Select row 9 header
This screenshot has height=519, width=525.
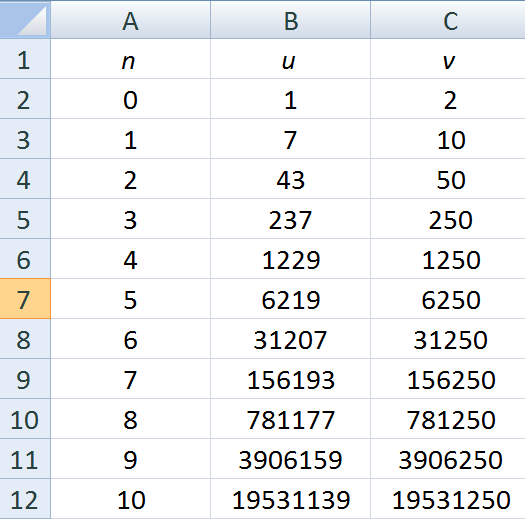click(x=25, y=379)
